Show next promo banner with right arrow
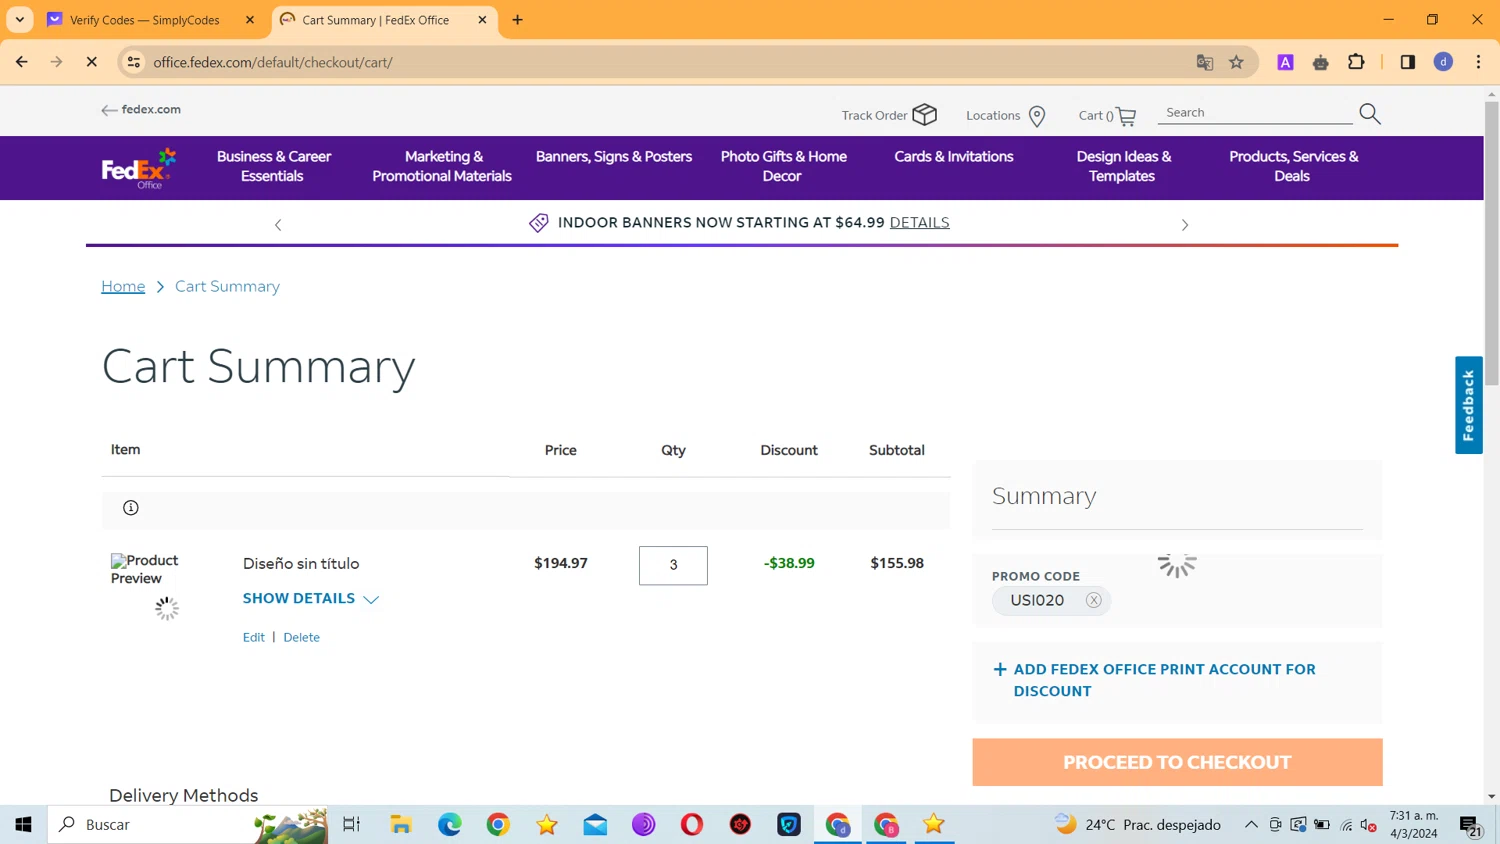The height and width of the screenshot is (844, 1500). tap(1185, 225)
